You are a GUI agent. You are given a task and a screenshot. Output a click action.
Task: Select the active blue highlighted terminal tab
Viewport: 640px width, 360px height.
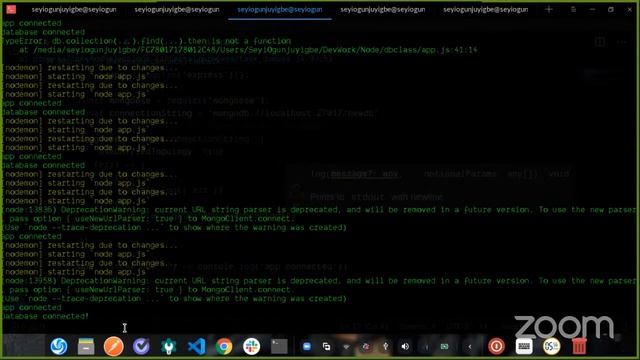[280, 9]
